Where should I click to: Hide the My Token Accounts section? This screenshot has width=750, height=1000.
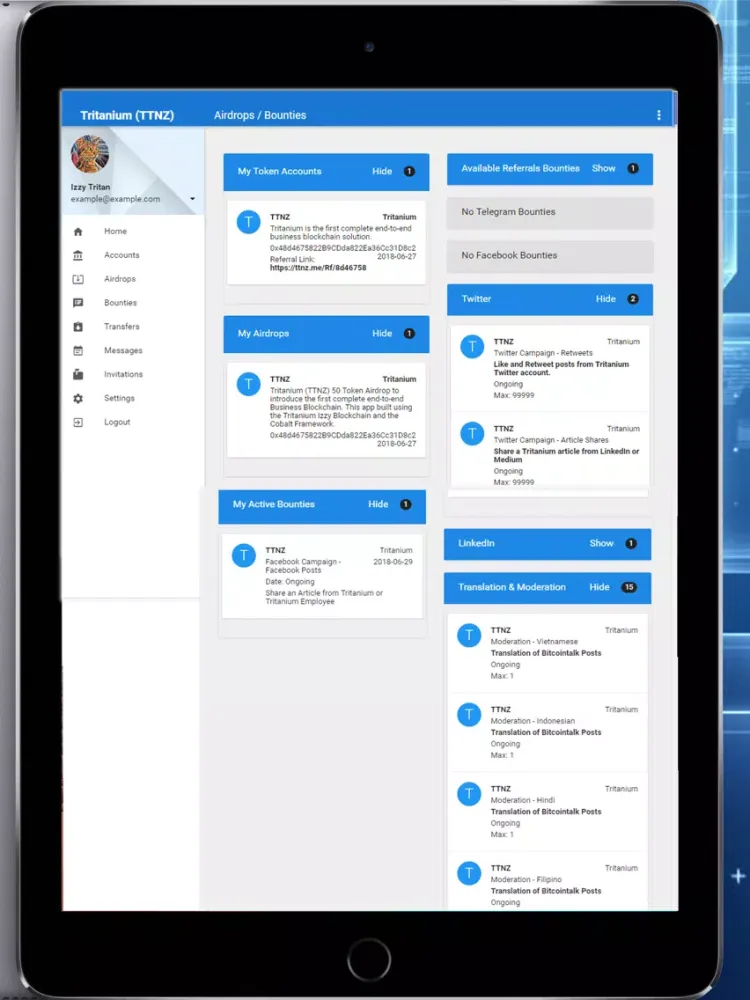pos(382,171)
